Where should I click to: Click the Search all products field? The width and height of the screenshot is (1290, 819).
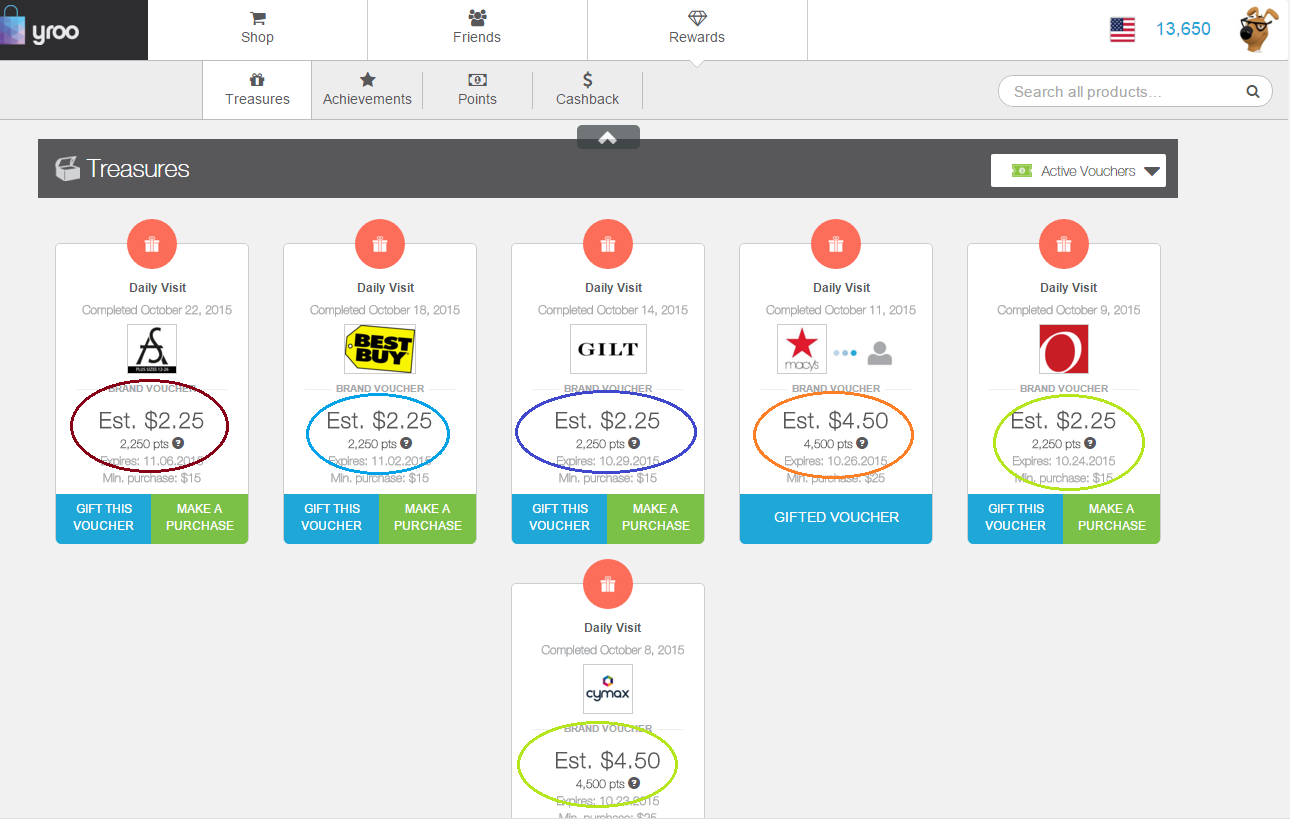coord(1135,92)
